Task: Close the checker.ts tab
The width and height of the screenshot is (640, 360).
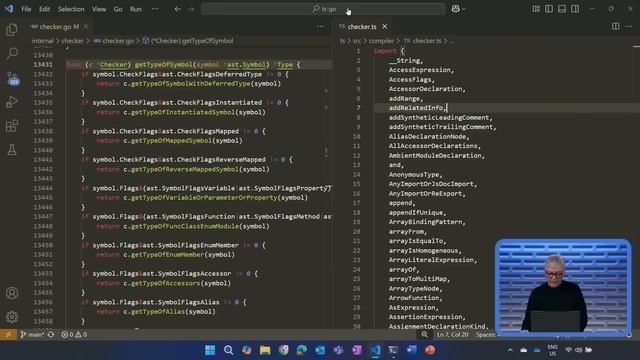Action: coord(384,27)
